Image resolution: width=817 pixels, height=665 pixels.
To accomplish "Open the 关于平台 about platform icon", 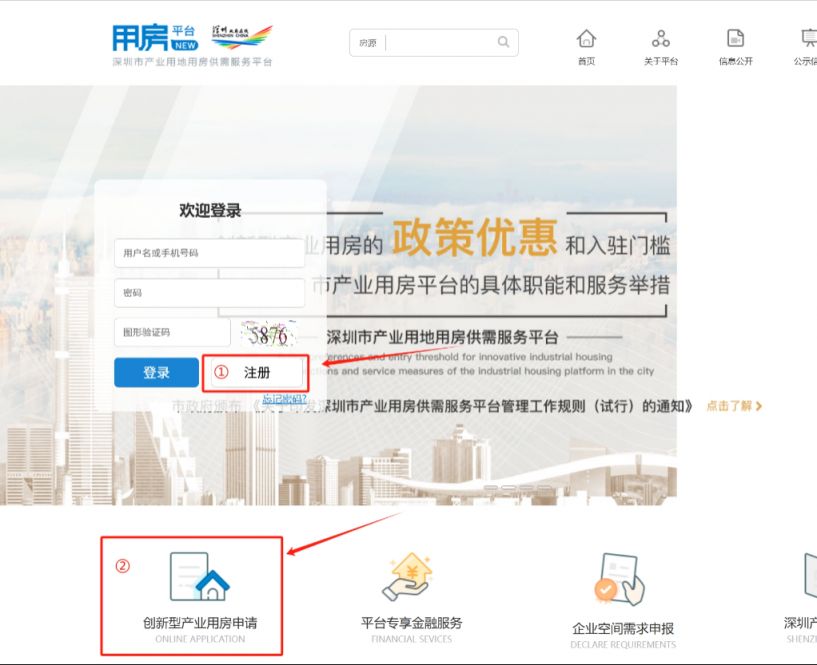I will pos(660,39).
